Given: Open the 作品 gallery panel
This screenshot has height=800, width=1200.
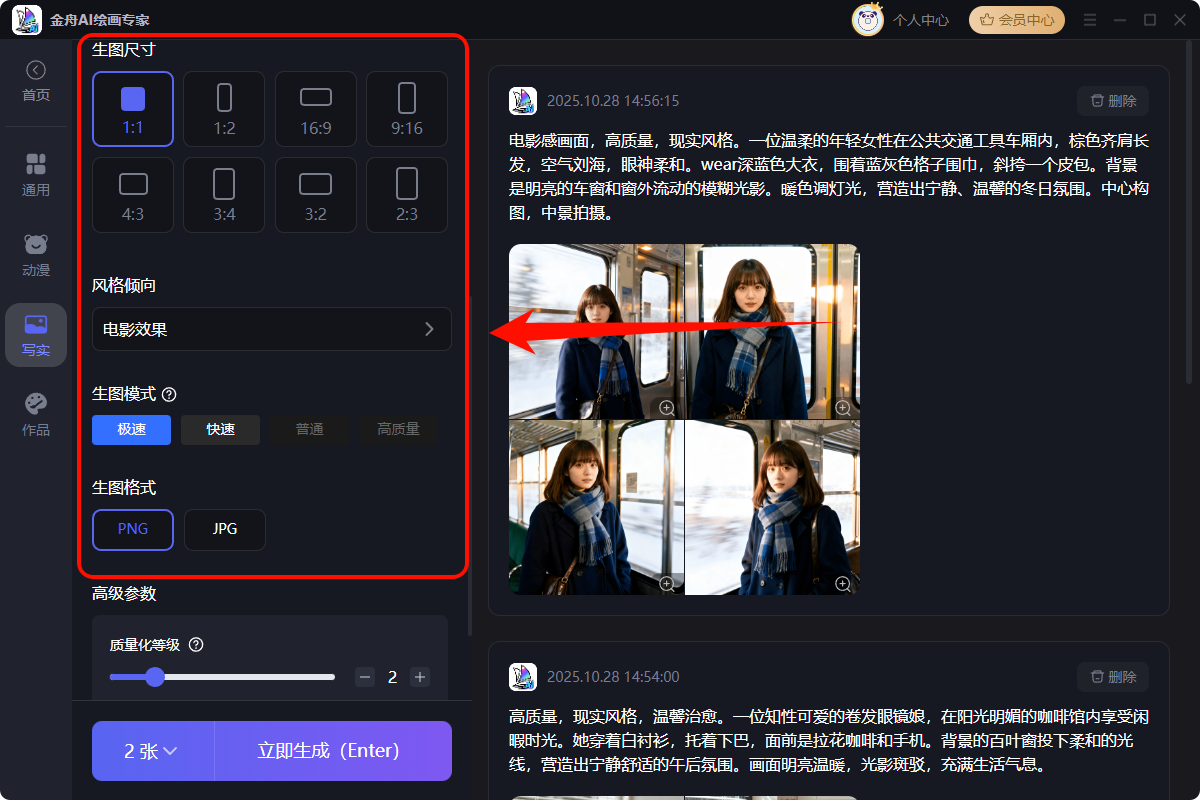Looking at the screenshot, I should click(36, 412).
